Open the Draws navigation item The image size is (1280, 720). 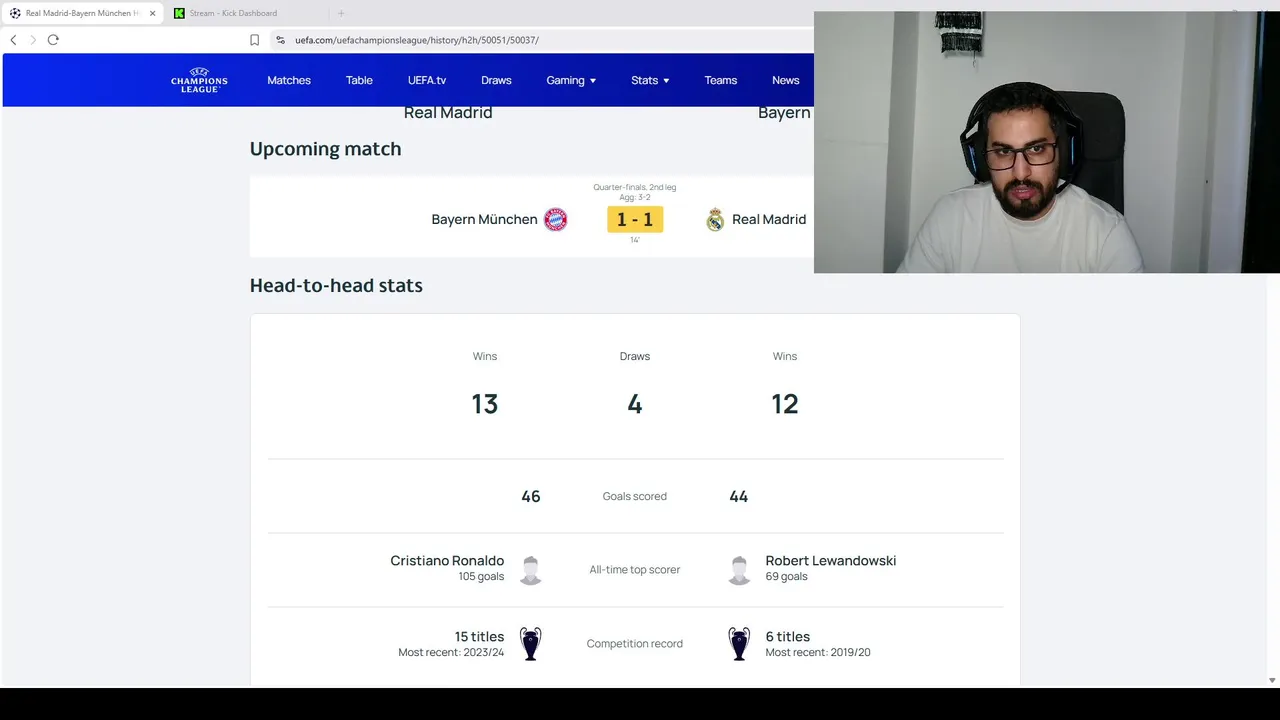pyautogui.click(x=496, y=80)
